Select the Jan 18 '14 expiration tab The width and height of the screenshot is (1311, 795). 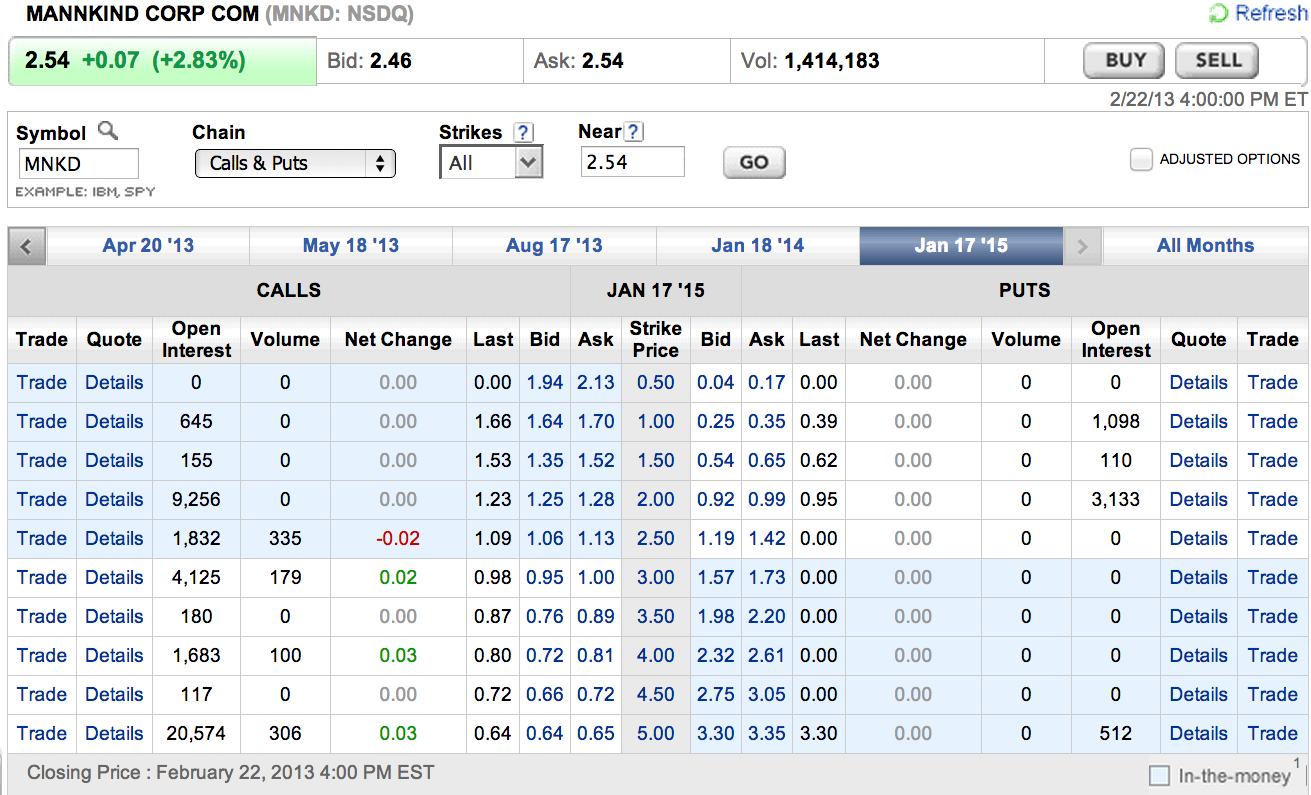coord(757,246)
